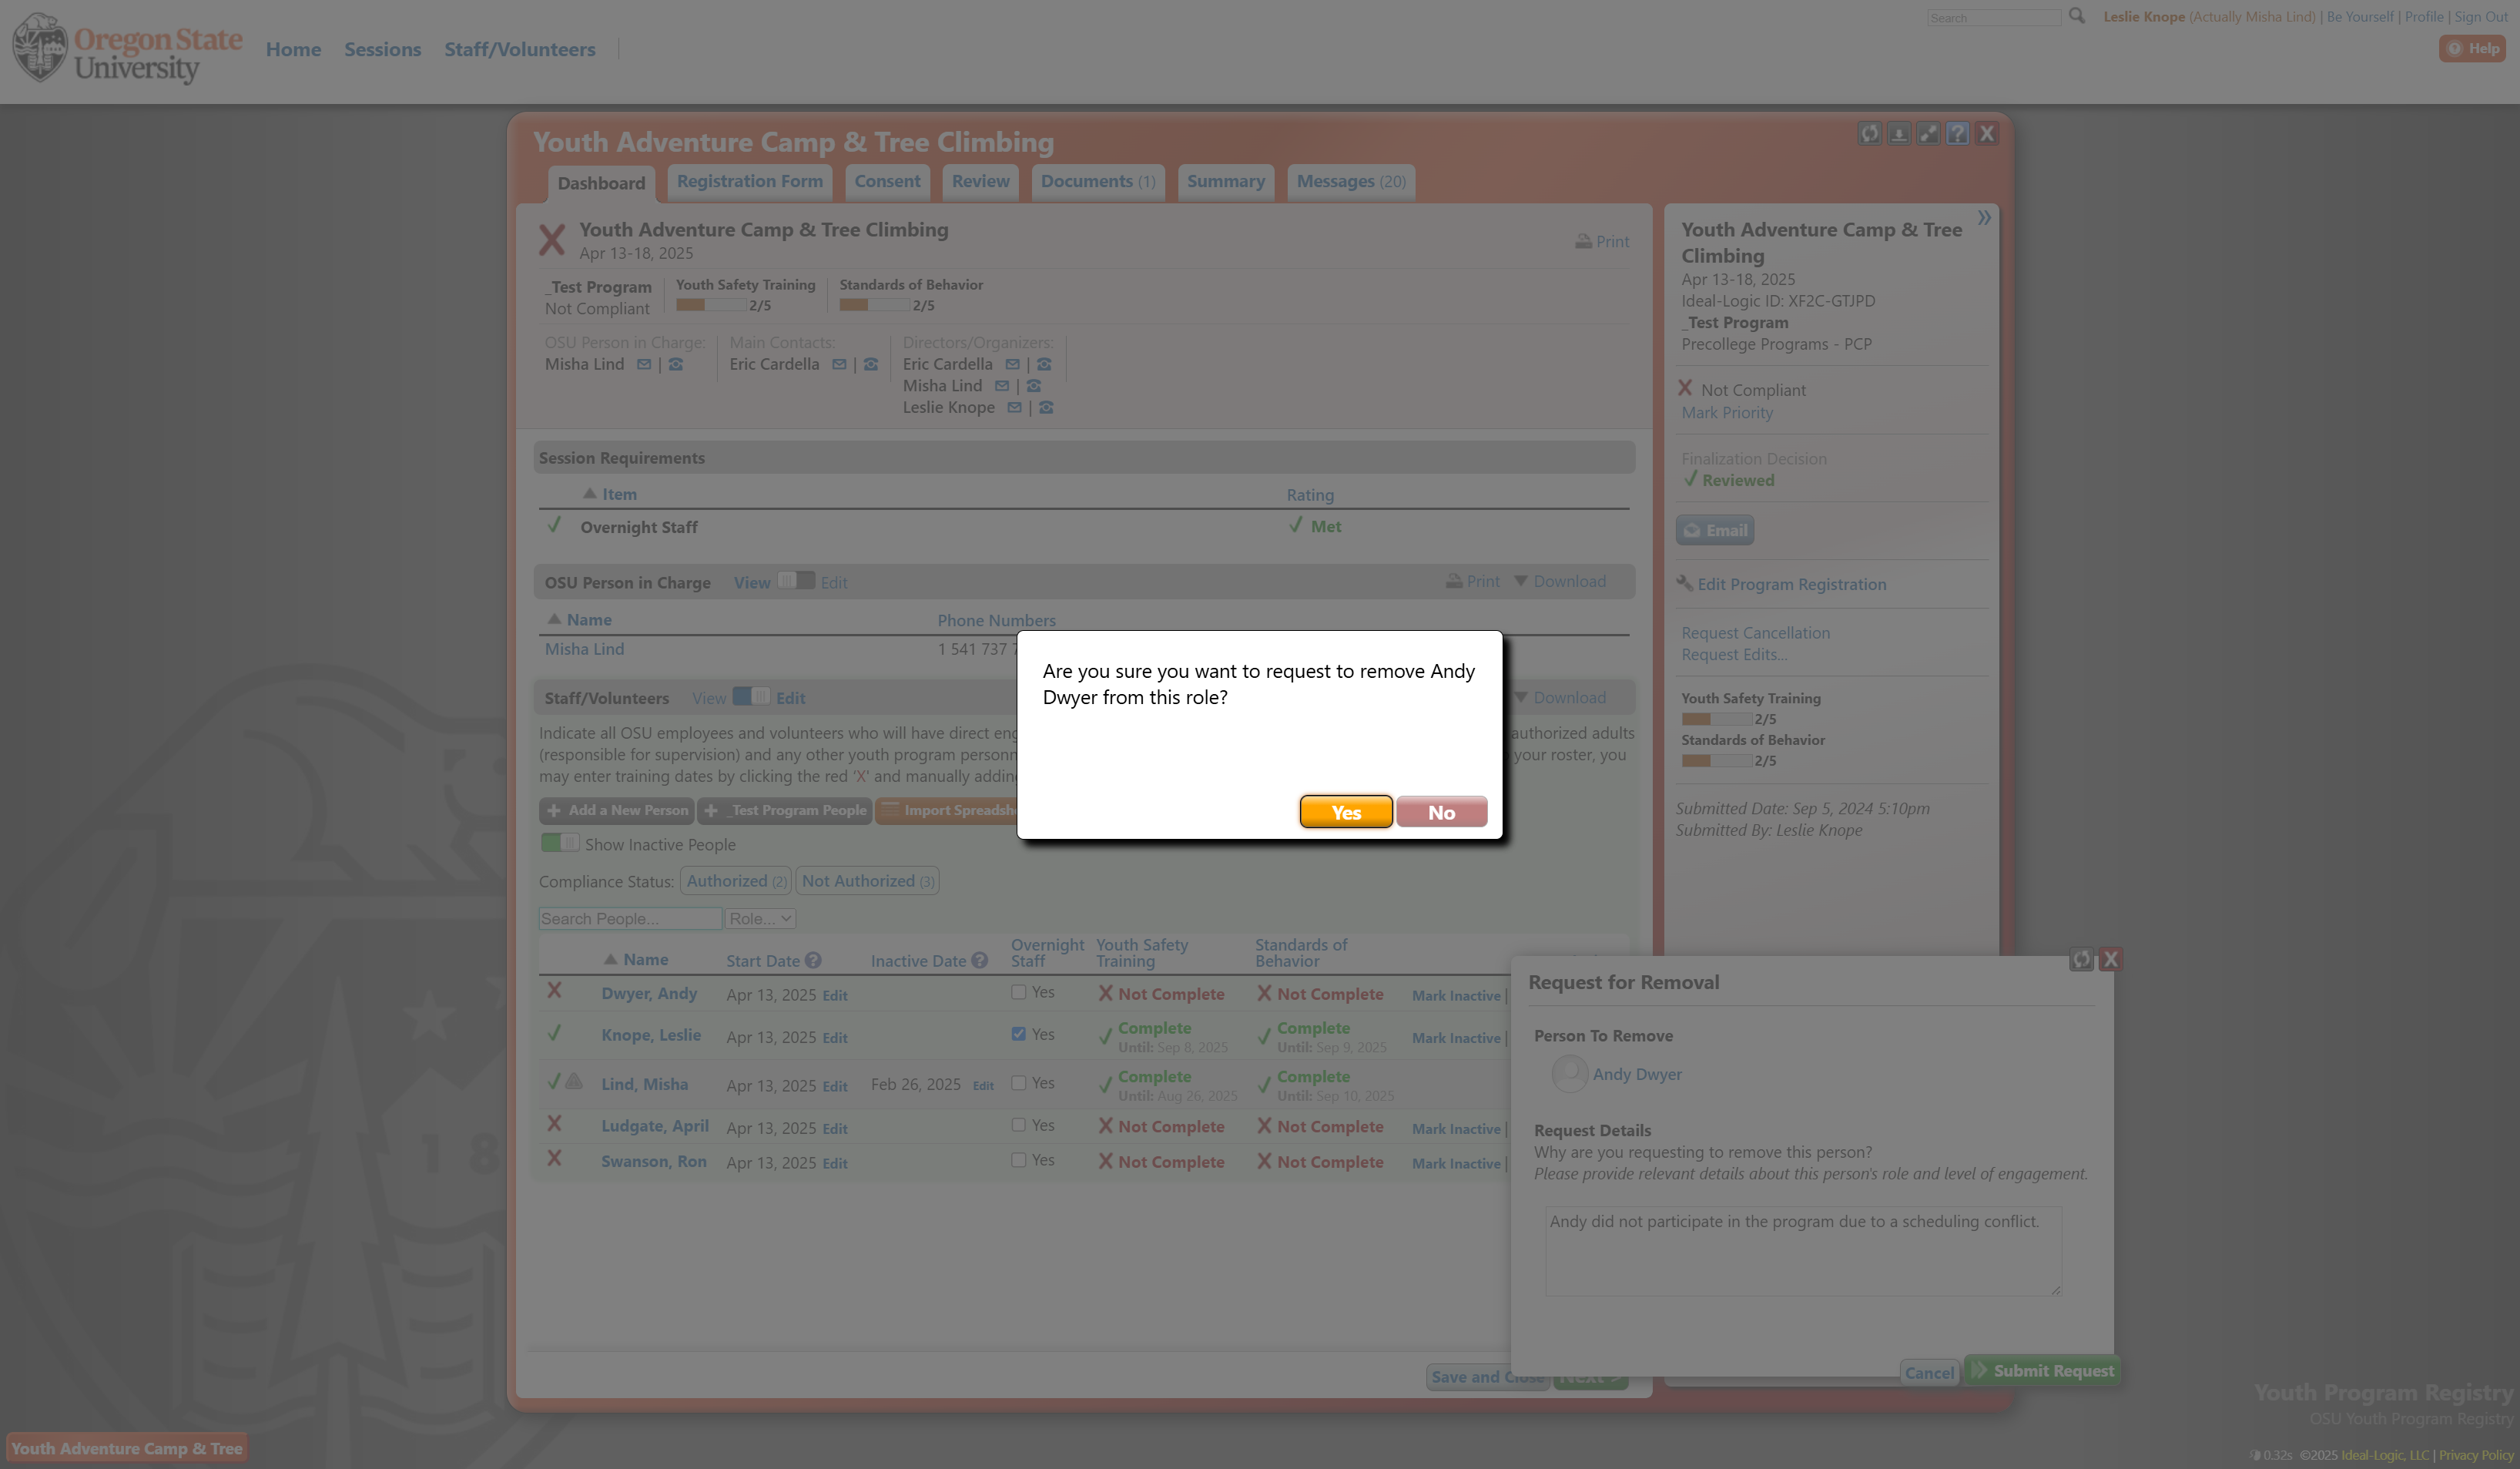Screen dimensions: 2520x1469
Task: Click the expand window icon in session header
Action: pyautogui.click(x=1928, y=134)
